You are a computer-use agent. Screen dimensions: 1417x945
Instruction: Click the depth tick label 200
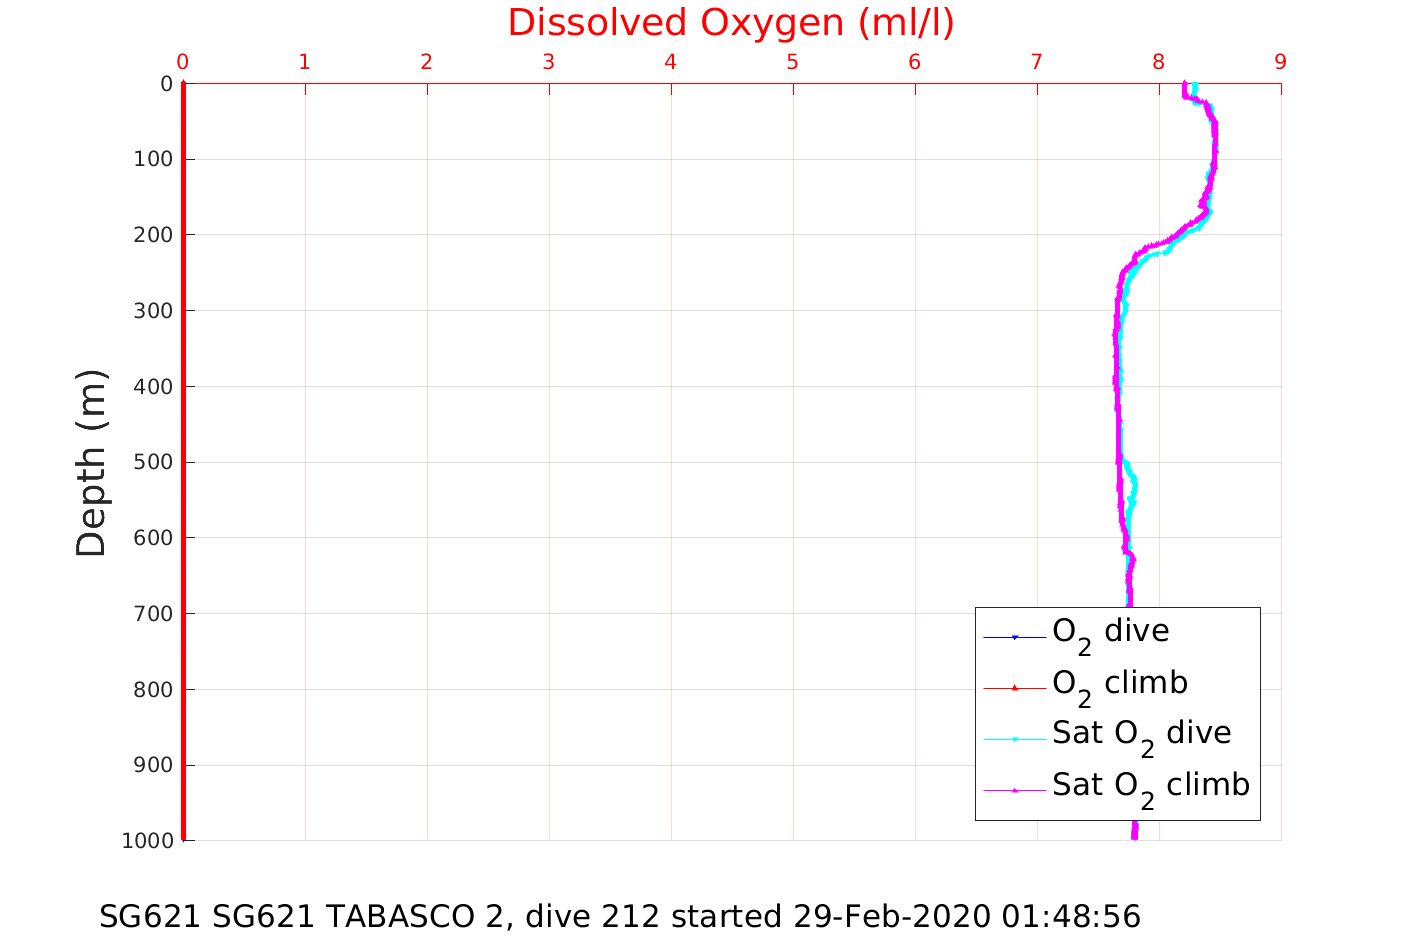[152, 235]
